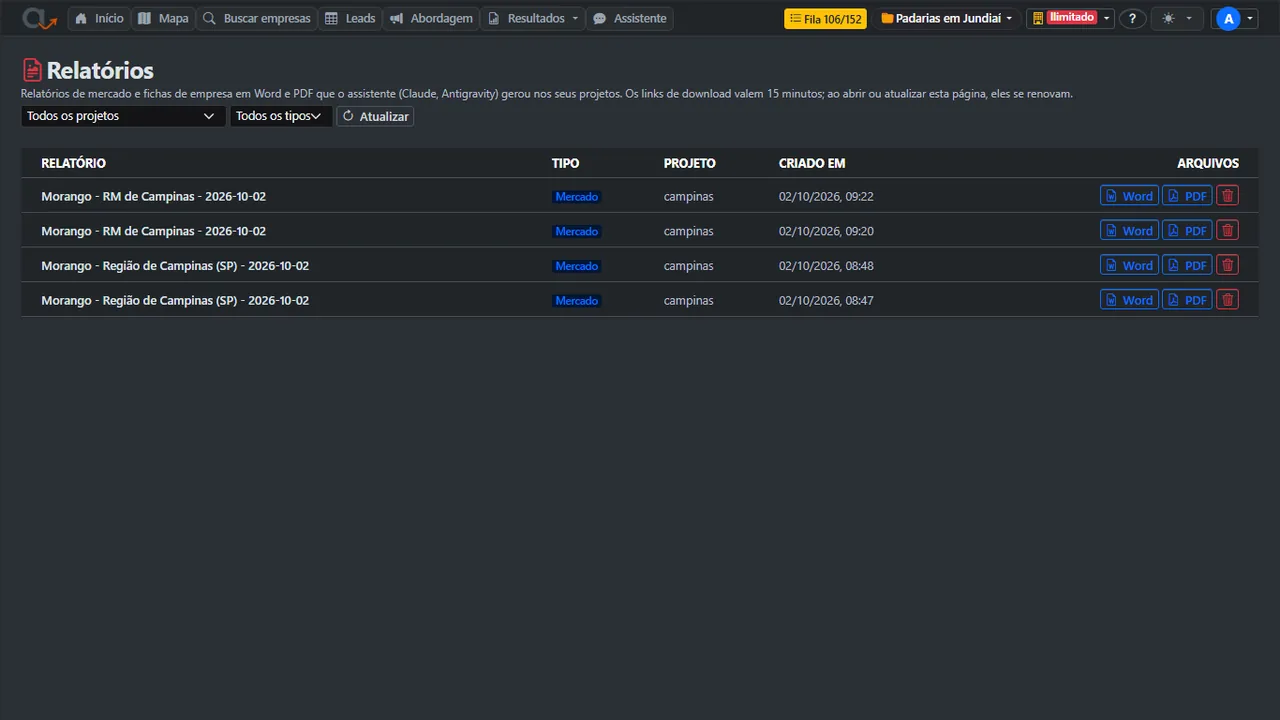Download Word file for the 08:47 report

coord(1129,299)
